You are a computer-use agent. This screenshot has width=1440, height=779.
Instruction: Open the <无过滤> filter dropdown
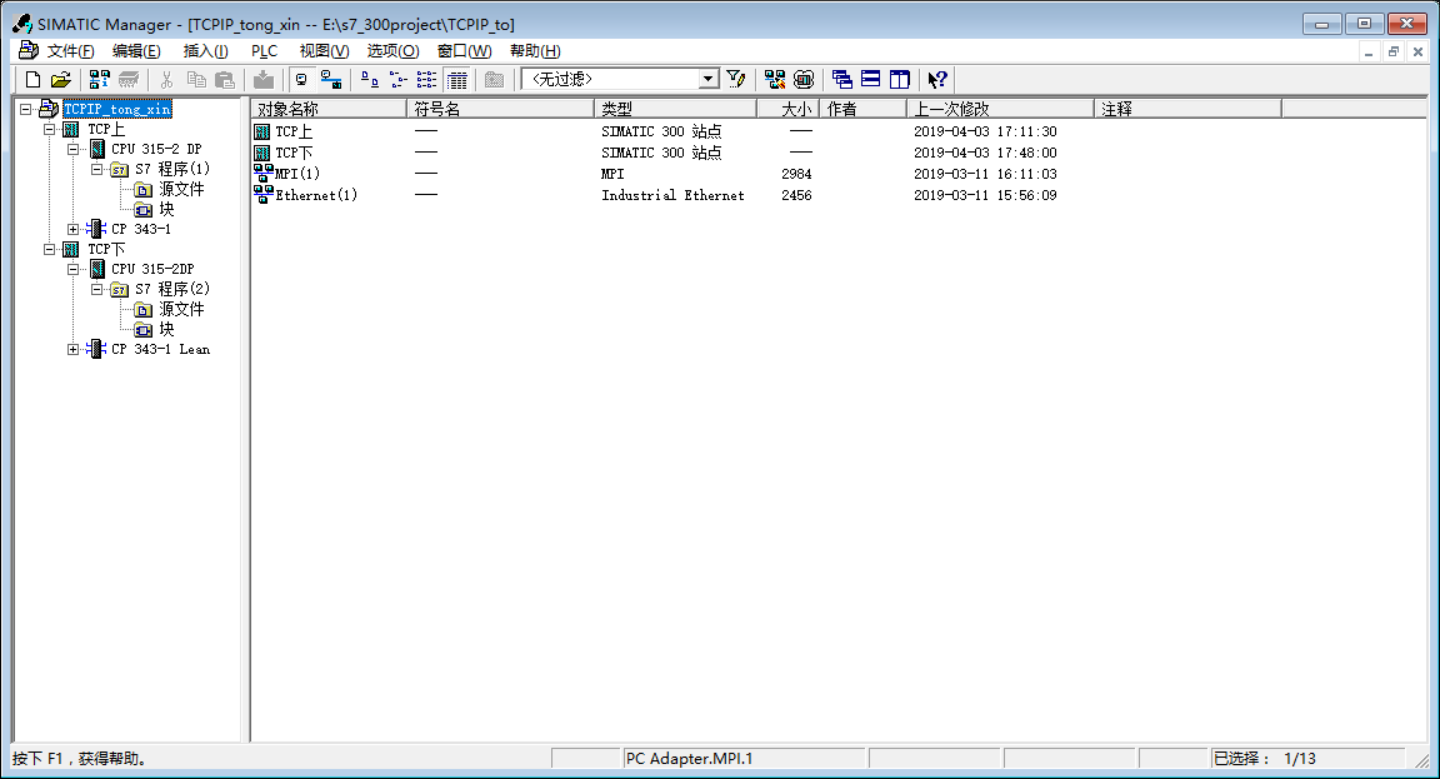(708, 78)
